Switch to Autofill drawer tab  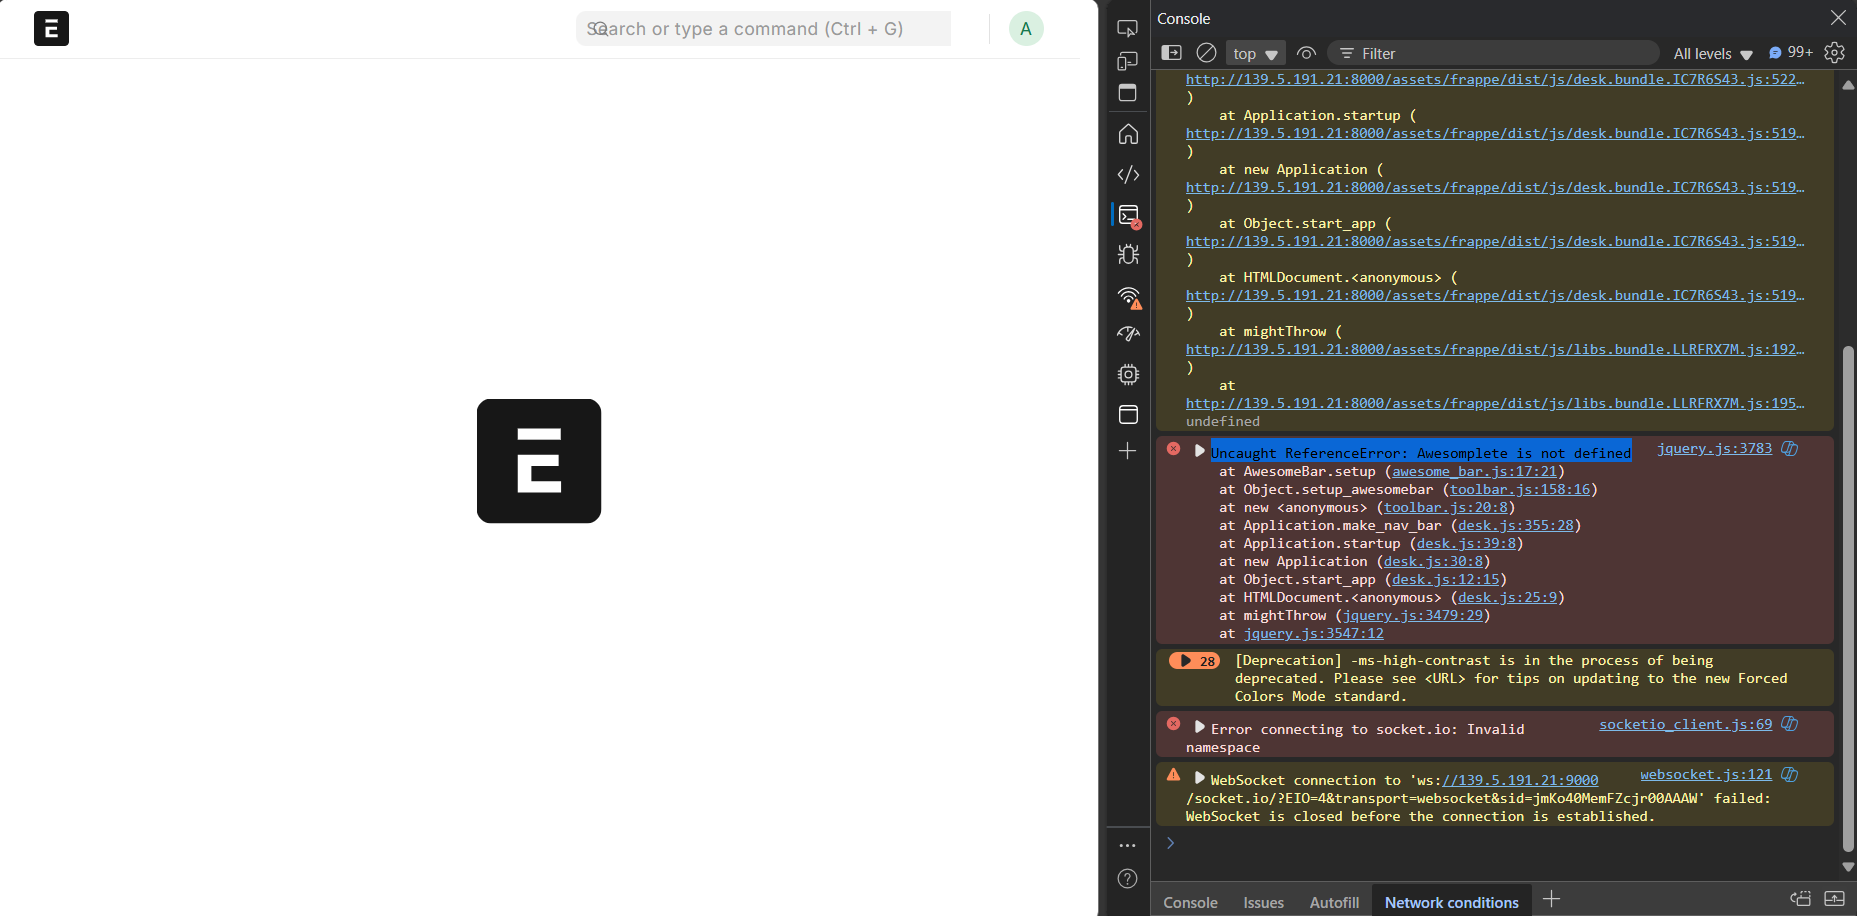[1334, 902]
